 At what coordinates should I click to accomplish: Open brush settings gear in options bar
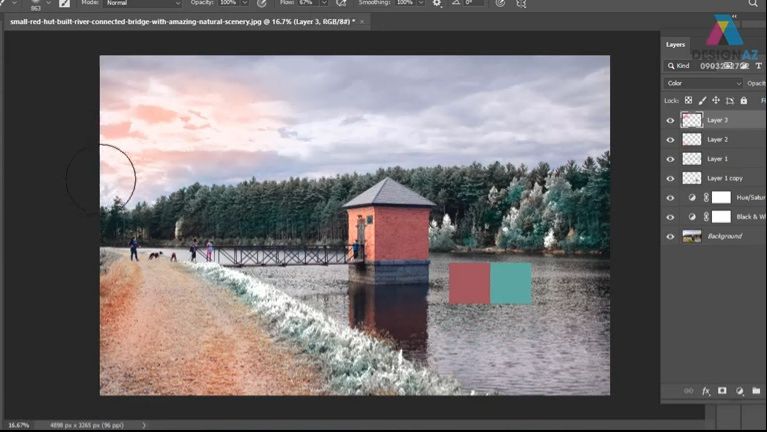click(x=436, y=4)
